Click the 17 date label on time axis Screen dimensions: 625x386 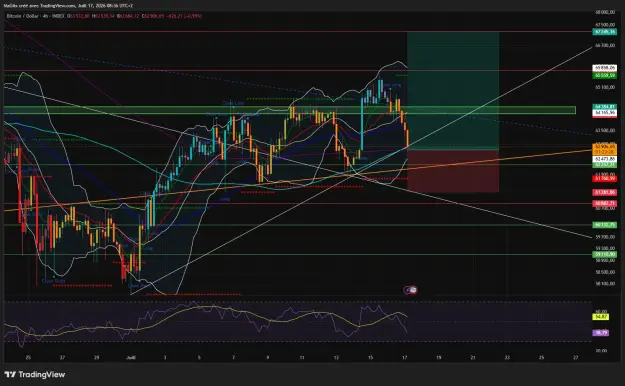pyautogui.click(x=405, y=358)
